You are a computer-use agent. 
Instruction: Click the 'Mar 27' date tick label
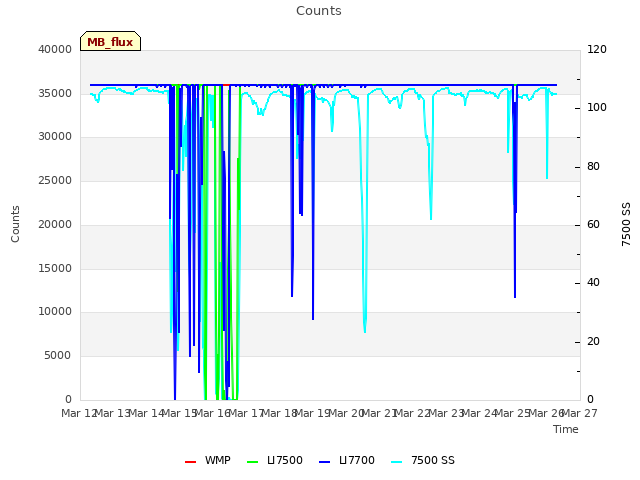(580, 413)
